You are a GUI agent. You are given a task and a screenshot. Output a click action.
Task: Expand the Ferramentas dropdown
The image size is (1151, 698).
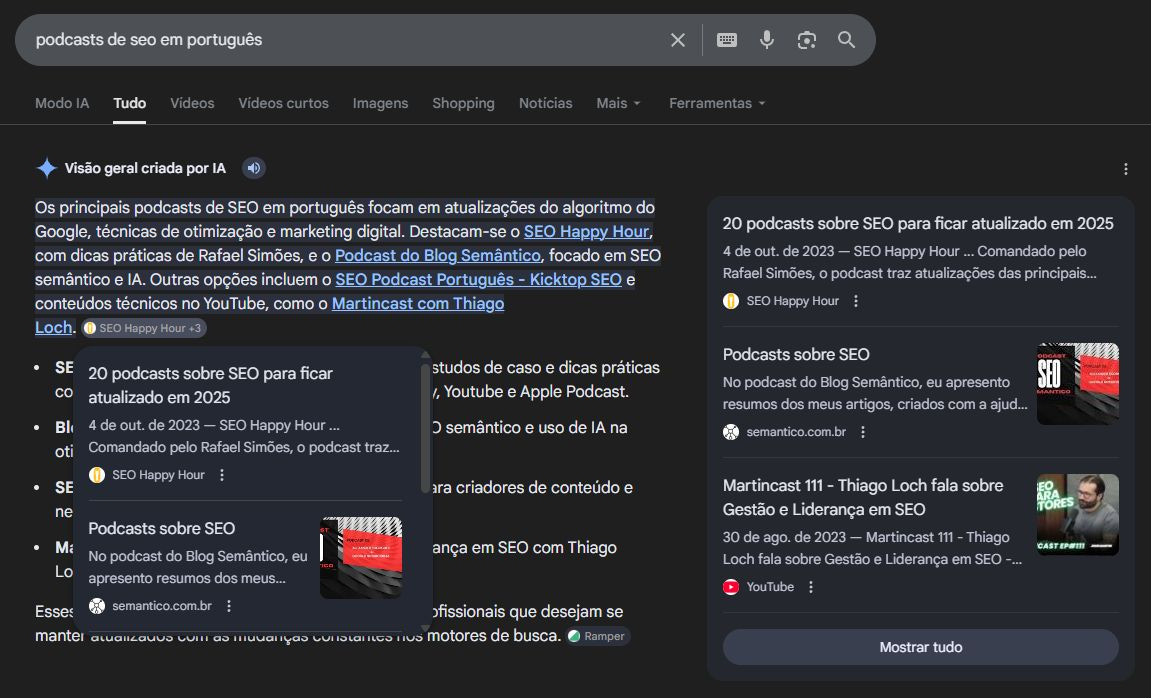716,103
